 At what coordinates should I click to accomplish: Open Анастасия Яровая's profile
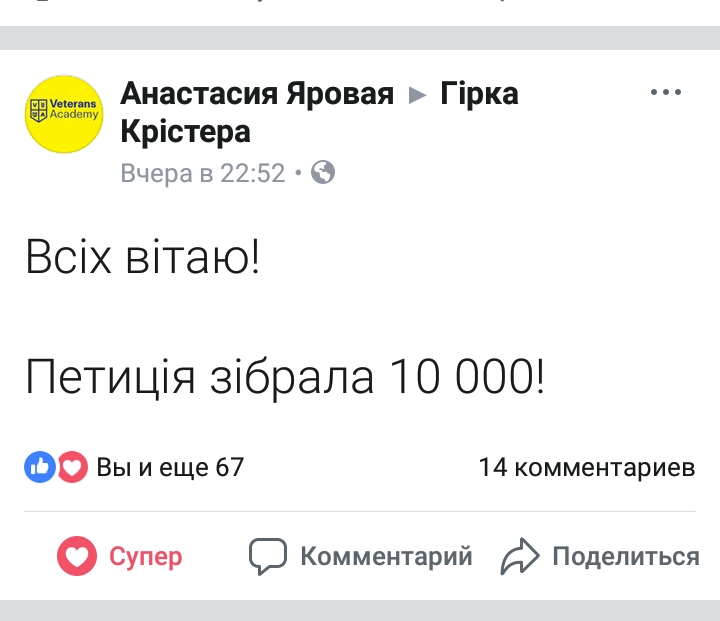click(257, 94)
